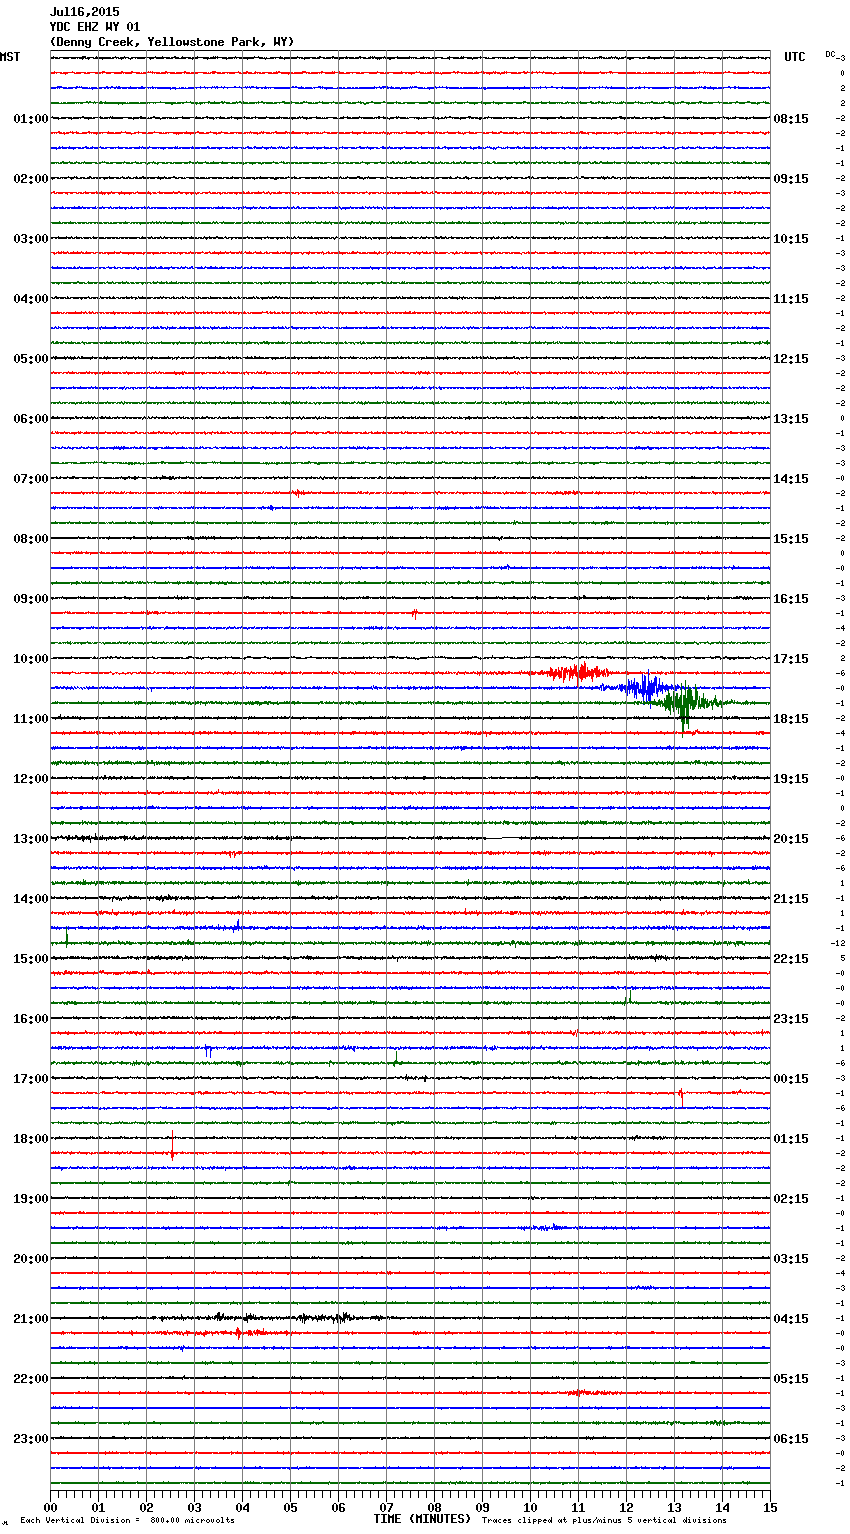Select the MST time label '11:00'
The image size is (850, 1534).
(x=30, y=719)
